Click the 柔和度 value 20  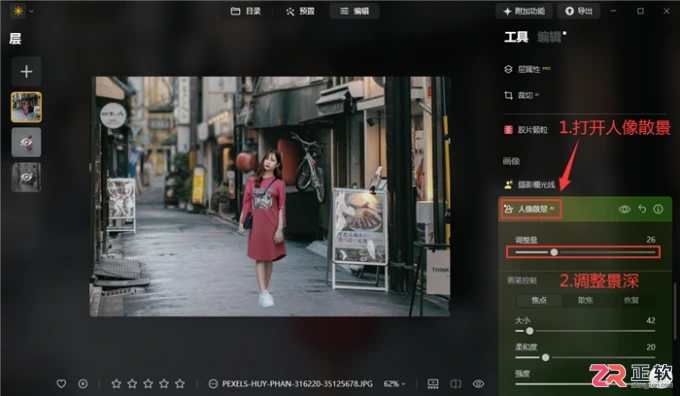[651, 347]
